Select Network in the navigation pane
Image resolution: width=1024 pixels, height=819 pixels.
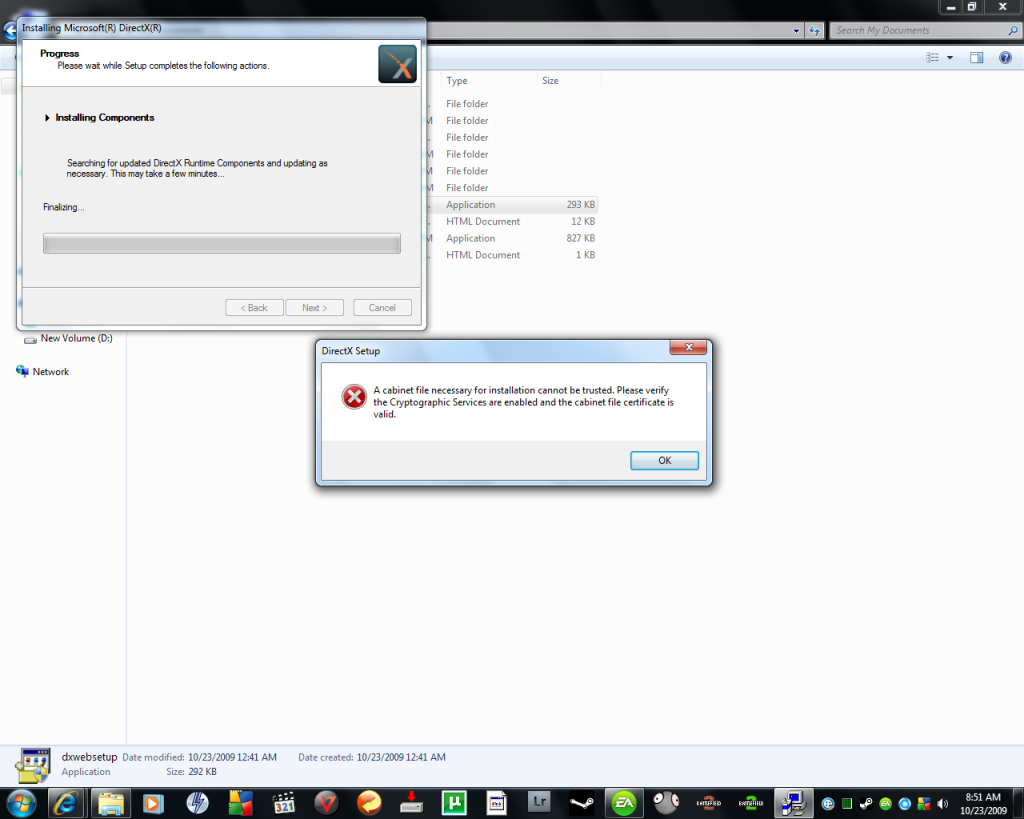pos(42,372)
